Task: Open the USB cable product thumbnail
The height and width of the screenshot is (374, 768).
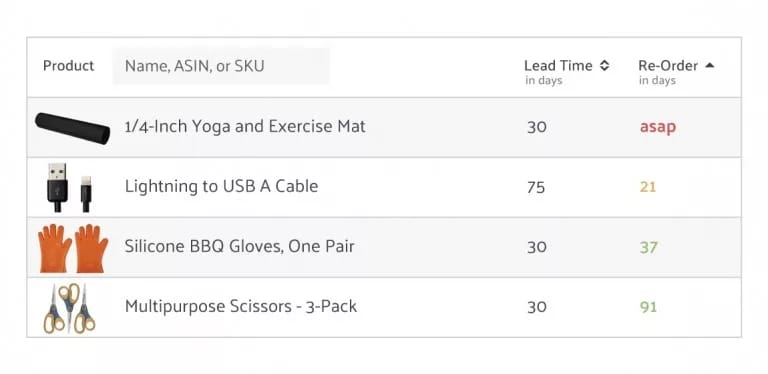Action: [x=69, y=188]
